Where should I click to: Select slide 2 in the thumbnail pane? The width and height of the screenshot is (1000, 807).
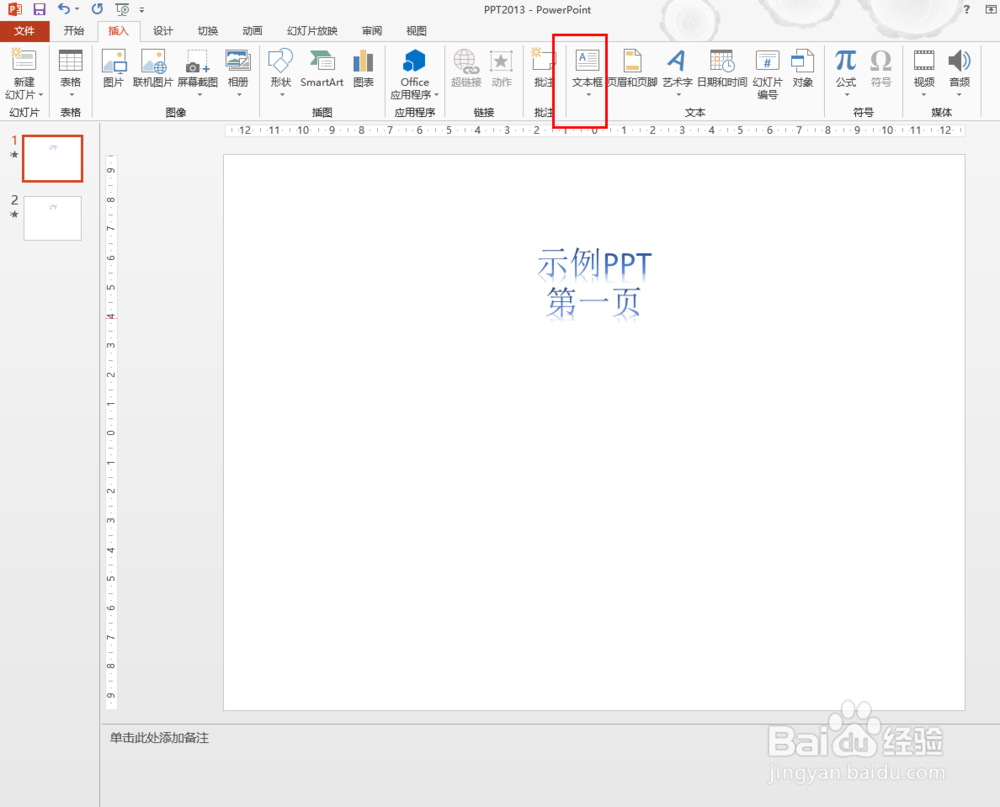[x=52, y=218]
